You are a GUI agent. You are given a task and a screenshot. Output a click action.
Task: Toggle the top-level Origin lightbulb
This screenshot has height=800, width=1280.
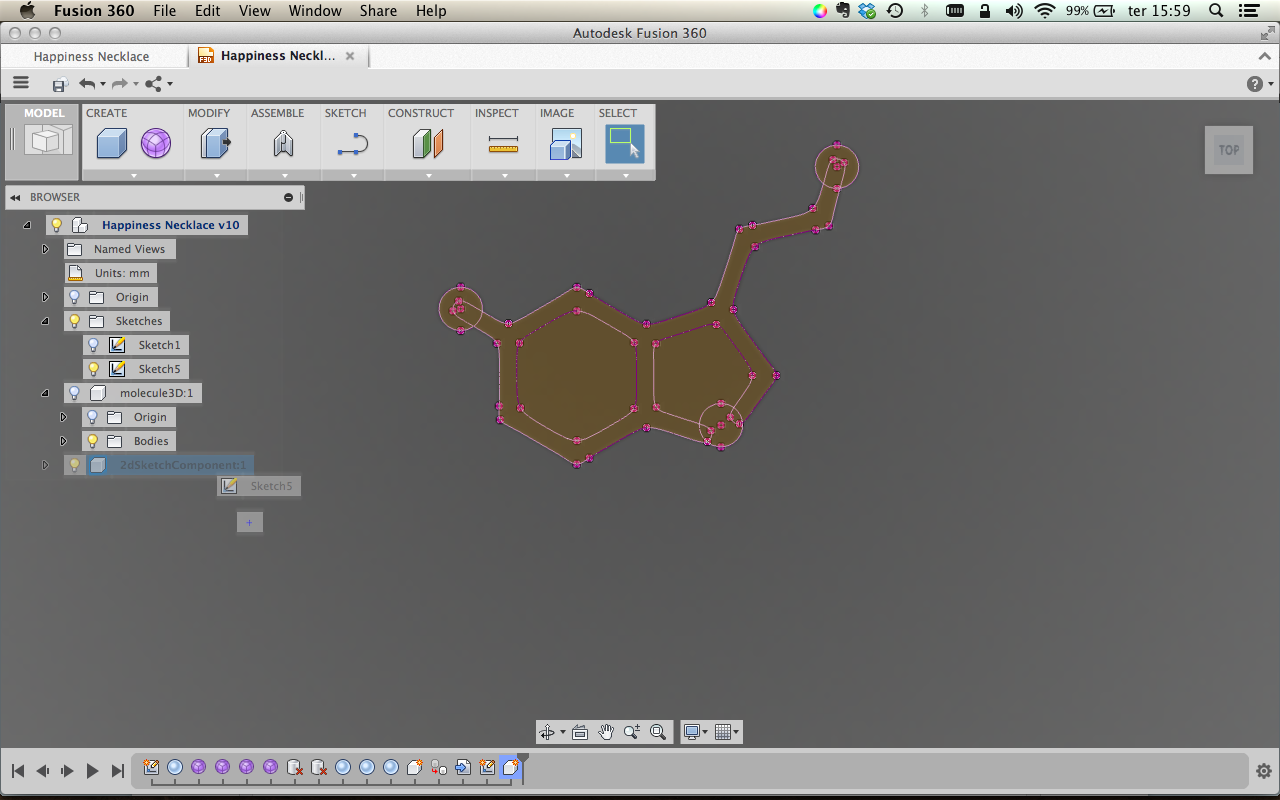74,297
